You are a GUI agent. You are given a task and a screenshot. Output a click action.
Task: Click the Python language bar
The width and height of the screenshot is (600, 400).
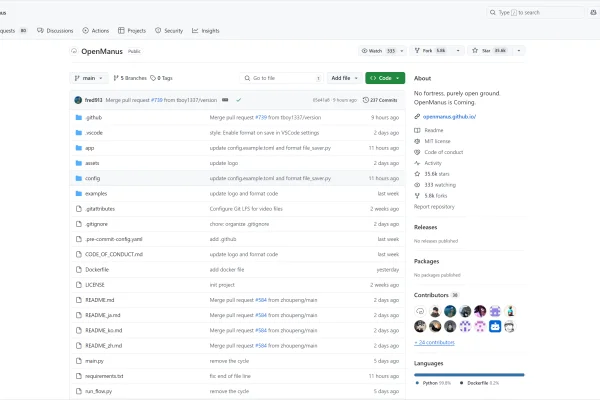[x=469, y=375]
